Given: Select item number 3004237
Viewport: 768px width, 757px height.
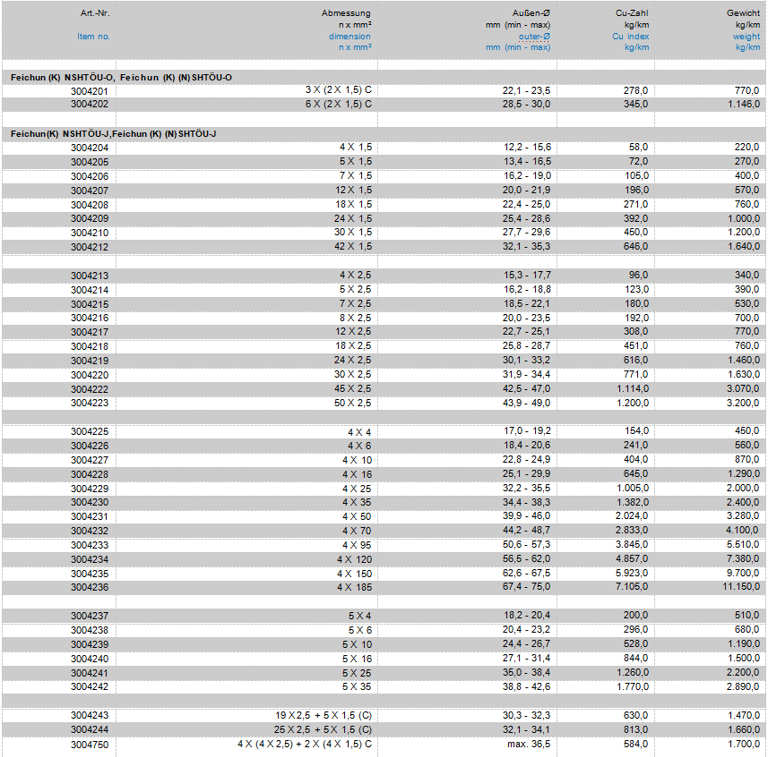Looking at the screenshot, I should (x=89, y=616).
